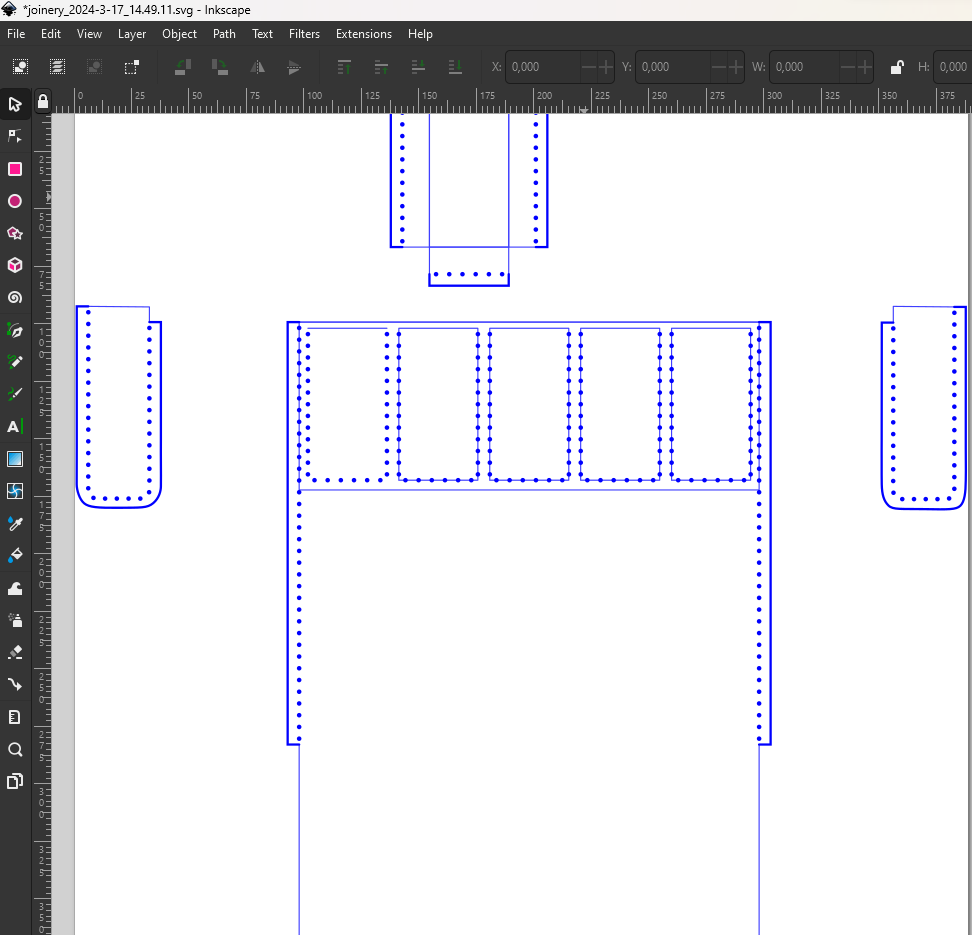The height and width of the screenshot is (935, 972).
Task: Increase the W width value with plus
Action: [866, 67]
